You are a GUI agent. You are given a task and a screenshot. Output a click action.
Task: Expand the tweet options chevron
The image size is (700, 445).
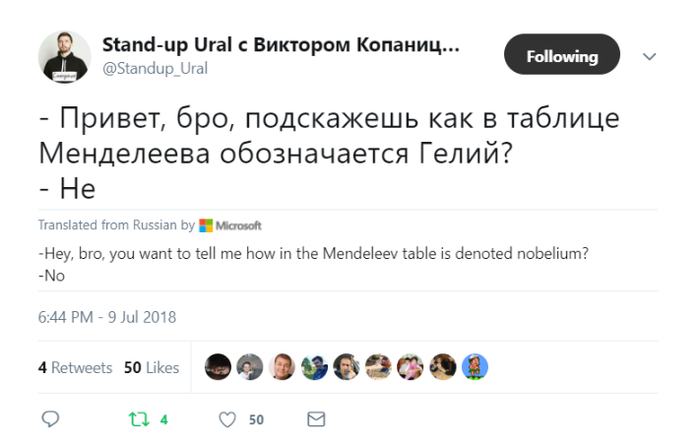pyautogui.click(x=650, y=57)
